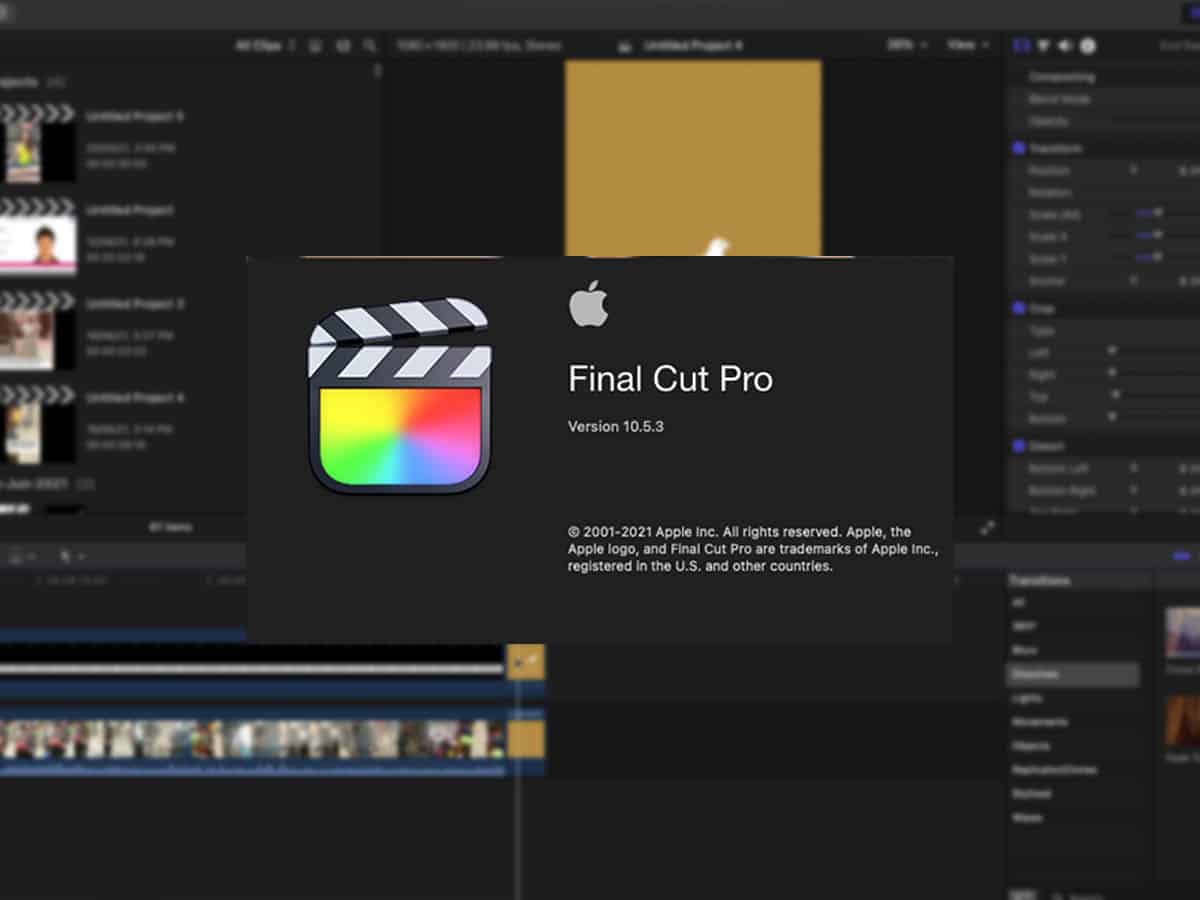
Task: Click the Anchor row in Transform
Action: (x=1105, y=282)
